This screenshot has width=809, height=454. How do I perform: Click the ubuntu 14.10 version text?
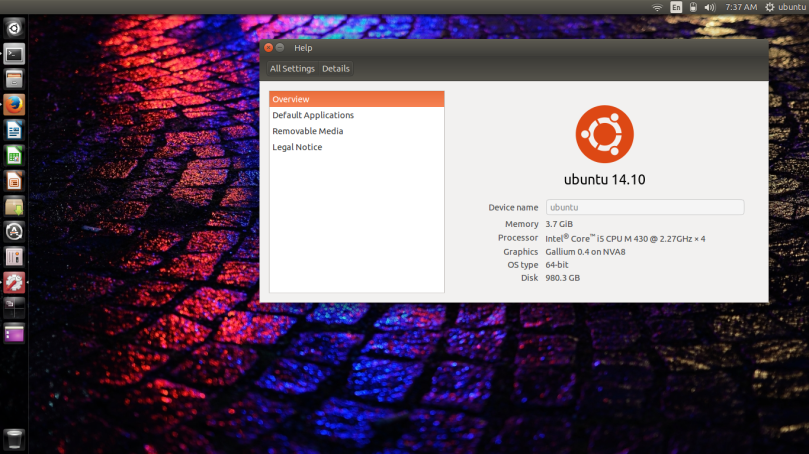tap(604, 180)
